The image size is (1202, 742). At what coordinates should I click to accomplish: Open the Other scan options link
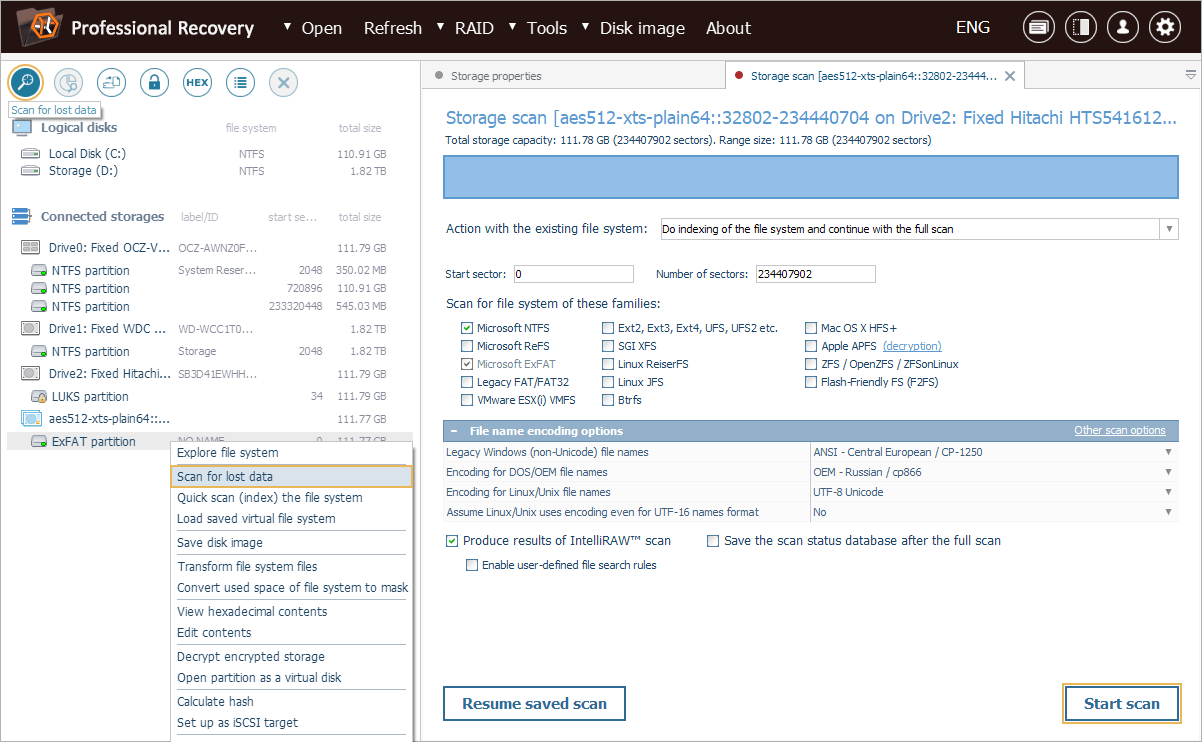click(1120, 431)
